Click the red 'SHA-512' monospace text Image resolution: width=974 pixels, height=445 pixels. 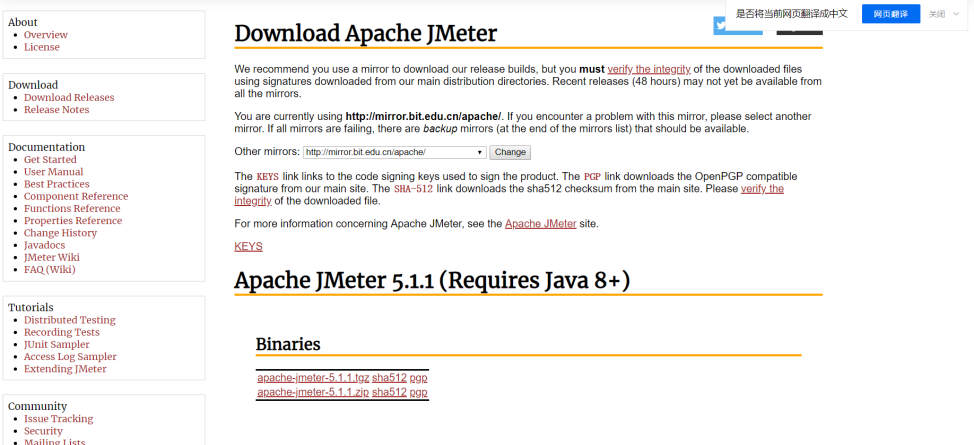point(414,188)
